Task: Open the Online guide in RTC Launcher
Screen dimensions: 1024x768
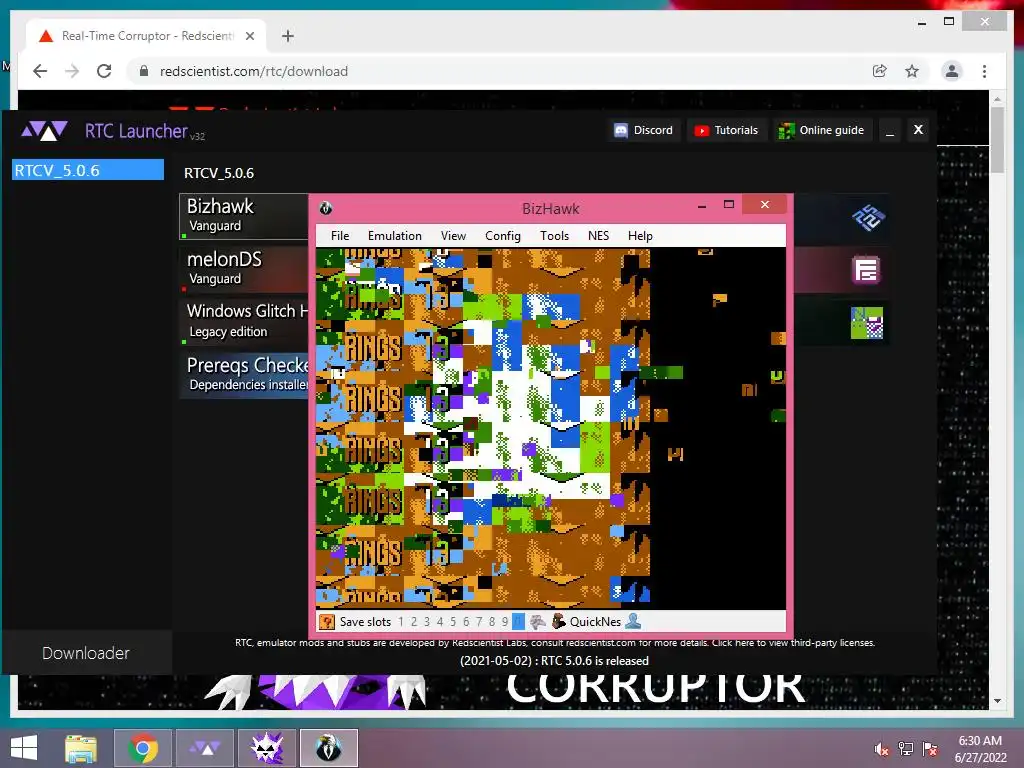Action: pos(823,130)
